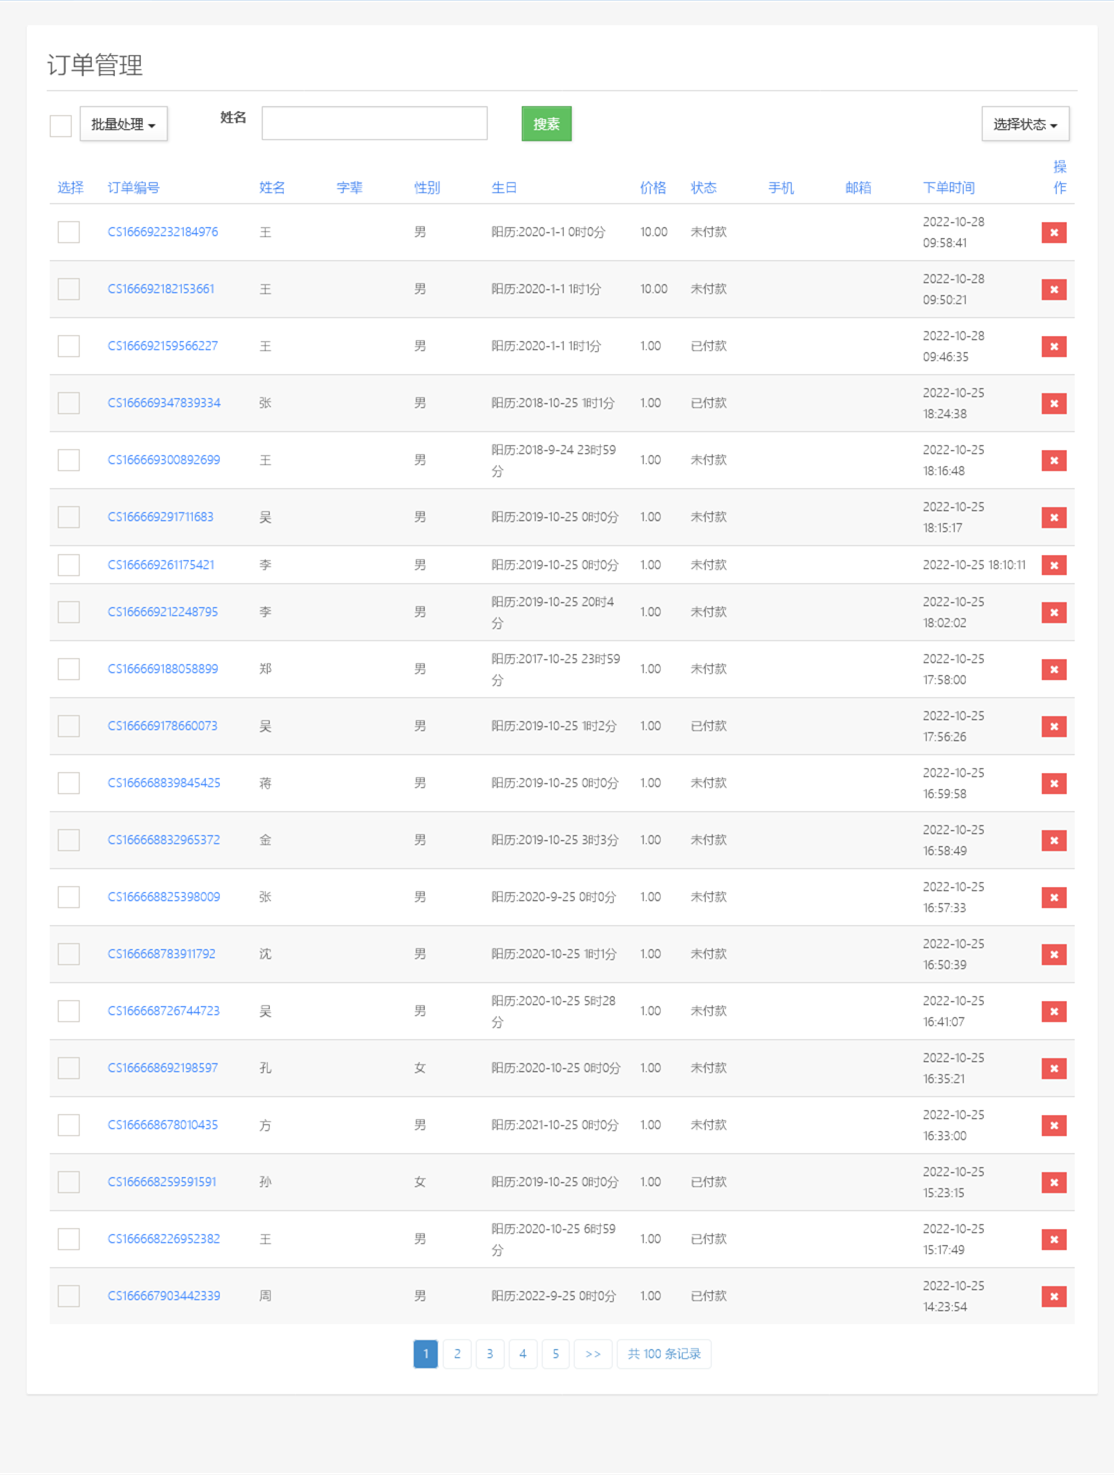Screen dimensions: 1114x1475
Task: Click the 下单时间 column header
Action: point(948,188)
